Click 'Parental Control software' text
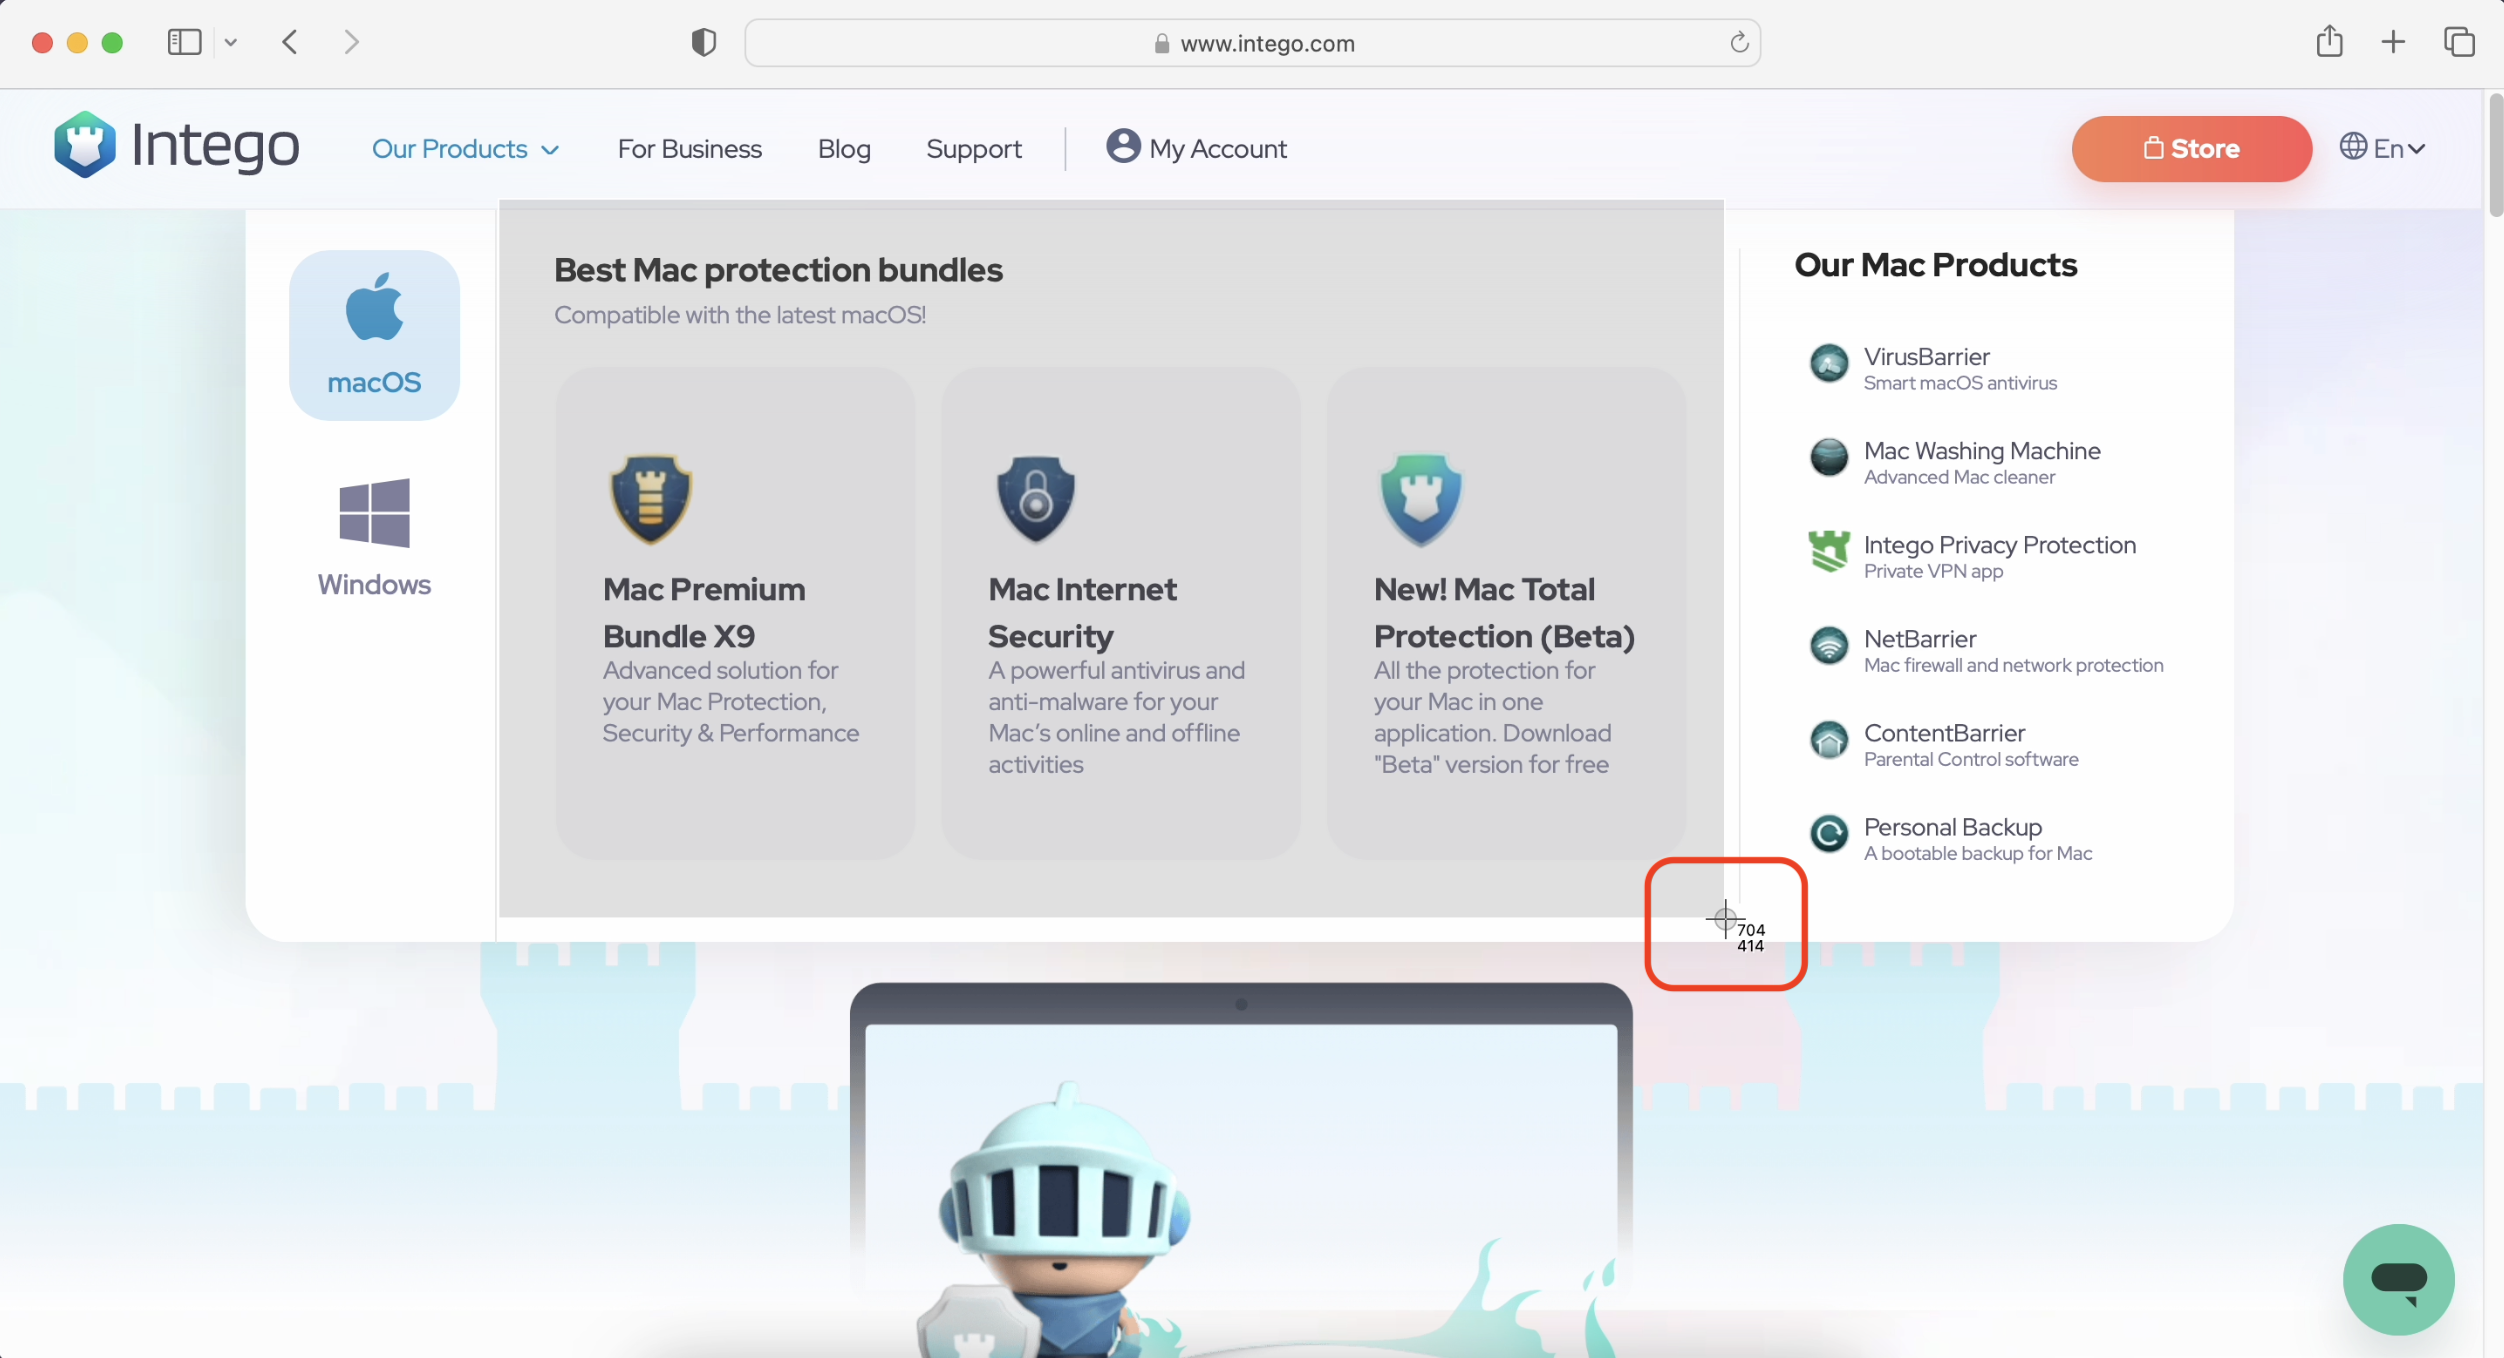 [1970, 759]
